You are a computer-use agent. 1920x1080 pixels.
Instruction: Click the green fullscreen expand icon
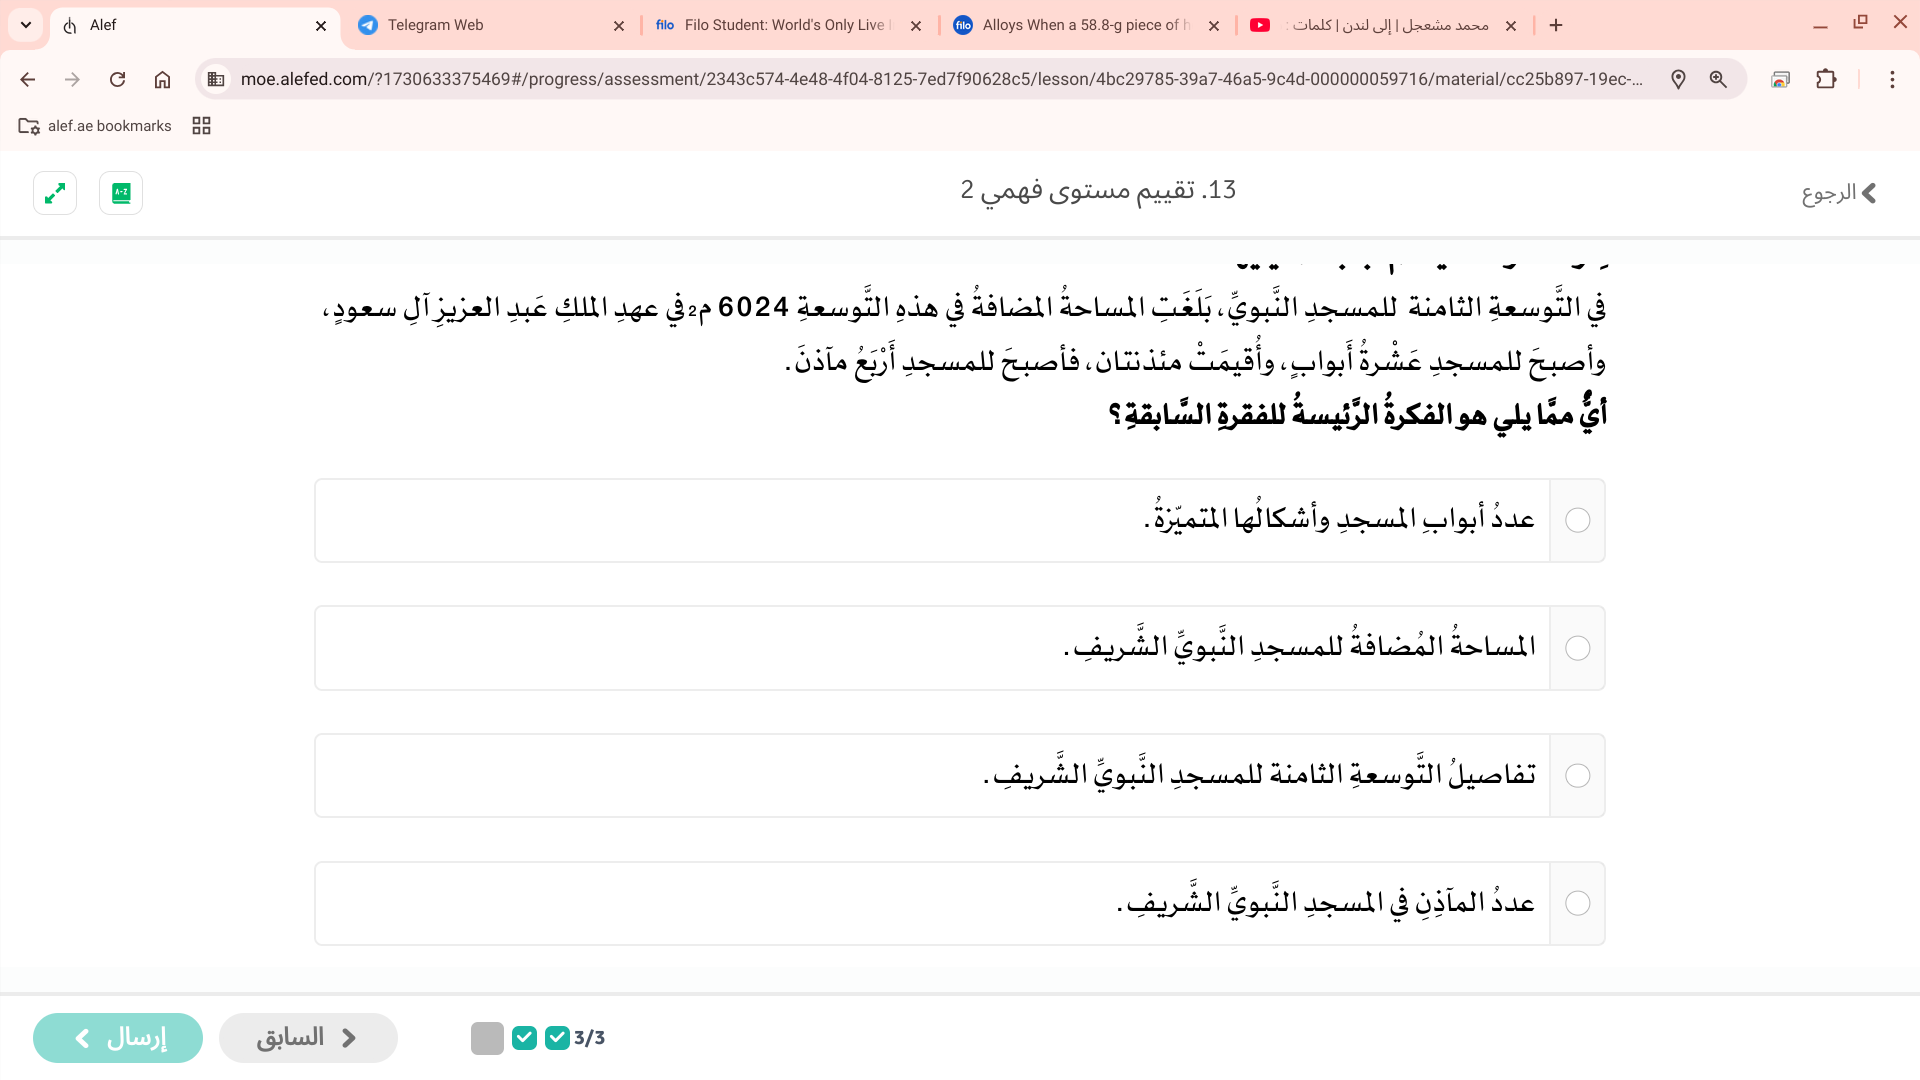coord(55,193)
